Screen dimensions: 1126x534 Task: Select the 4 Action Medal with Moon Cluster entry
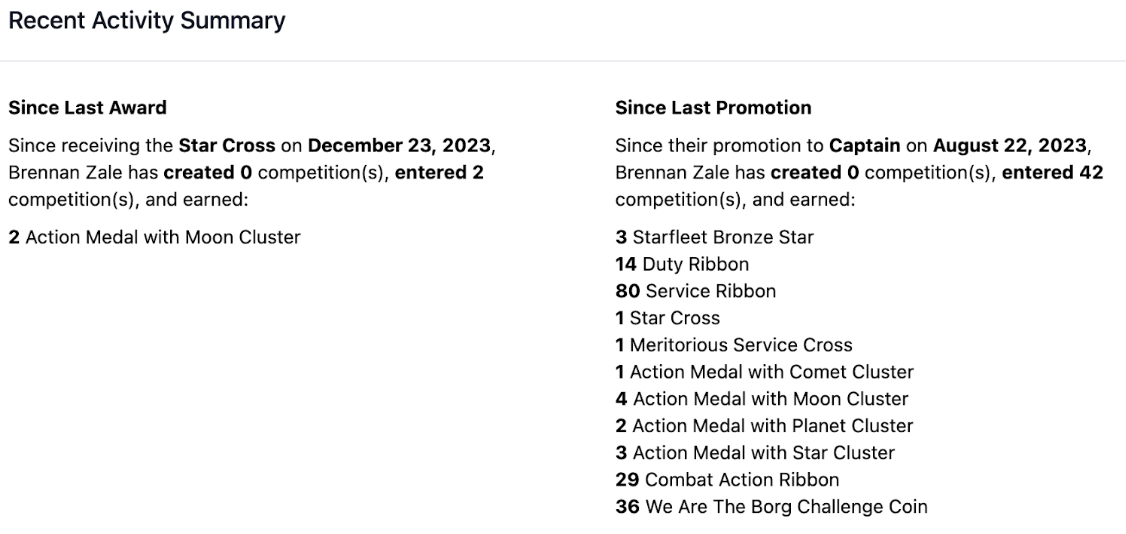(761, 399)
